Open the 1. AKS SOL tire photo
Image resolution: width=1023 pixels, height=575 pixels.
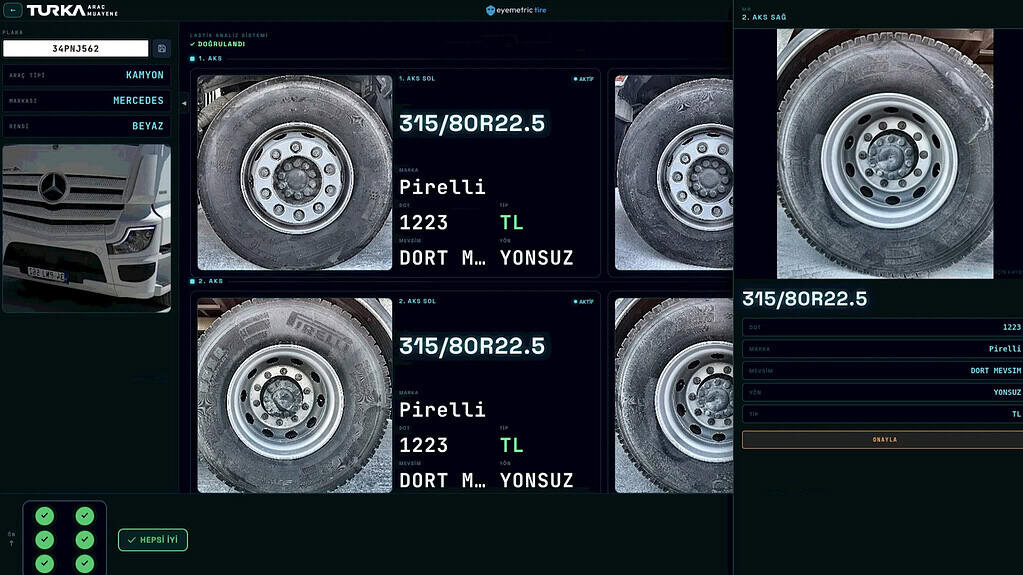(295, 172)
